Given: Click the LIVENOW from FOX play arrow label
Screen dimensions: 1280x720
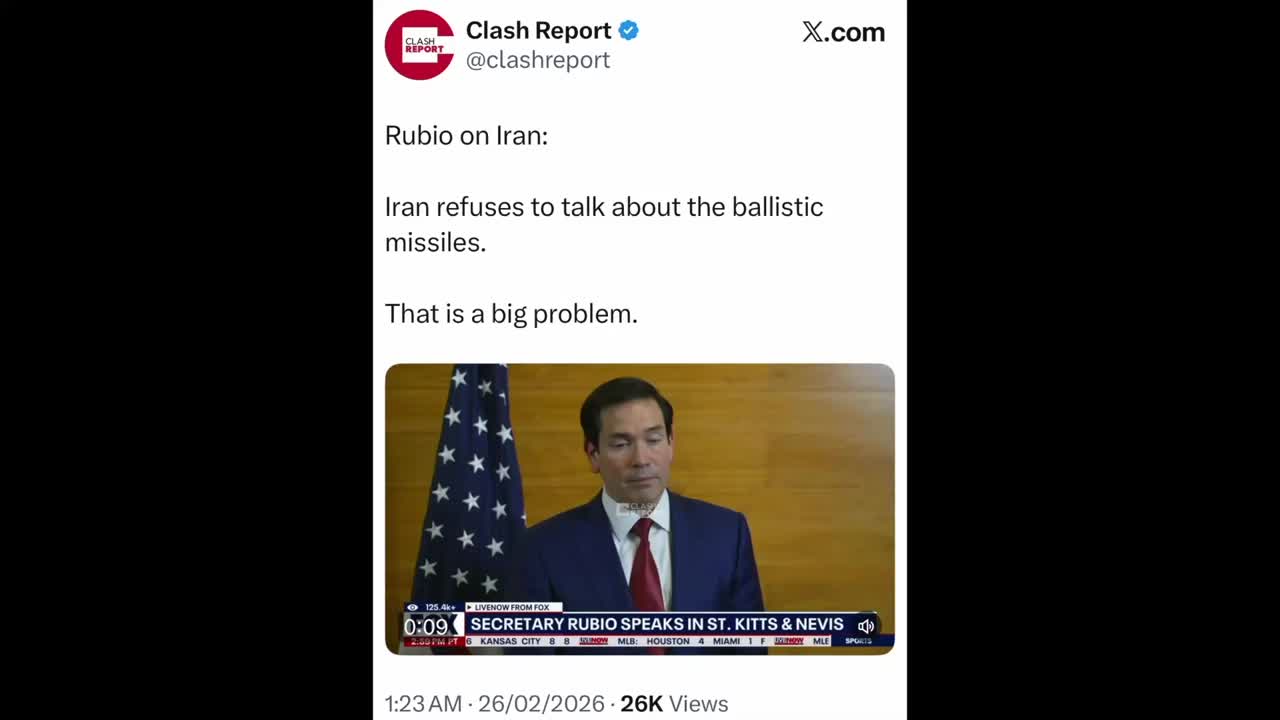Looking at the screenshot, I should (514, 607).
